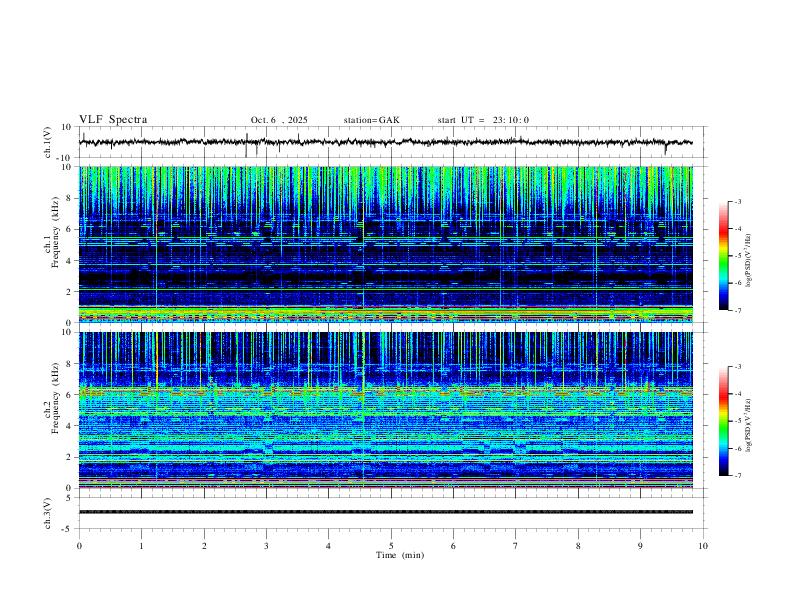
Task: Click time axis tick label "10" at far right
Action: (x=703, y=546)
